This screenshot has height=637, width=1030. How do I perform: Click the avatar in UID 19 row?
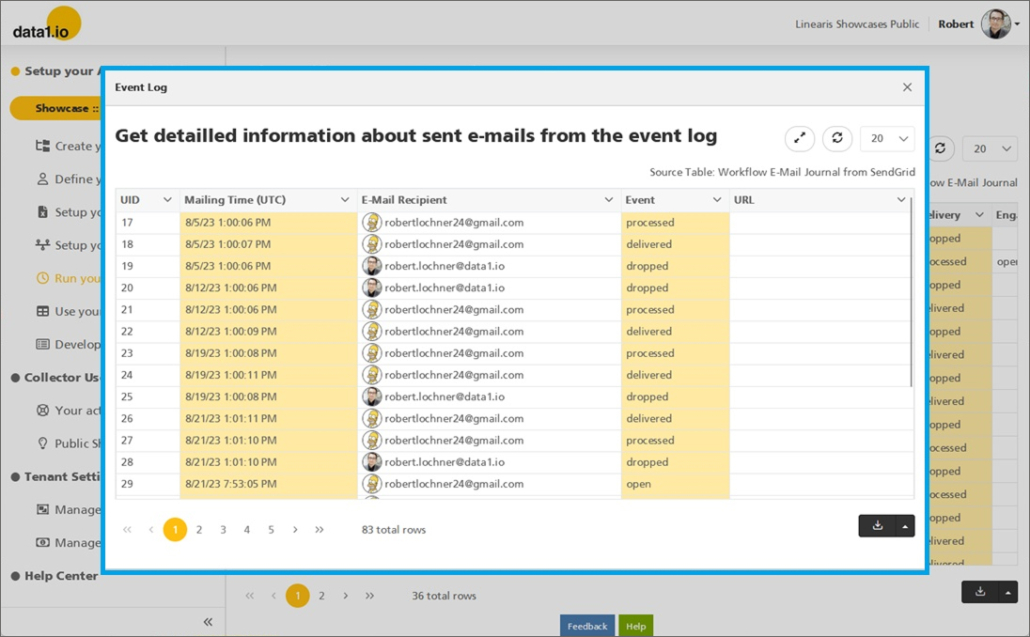pyautogui.click(x=372, y=266)
